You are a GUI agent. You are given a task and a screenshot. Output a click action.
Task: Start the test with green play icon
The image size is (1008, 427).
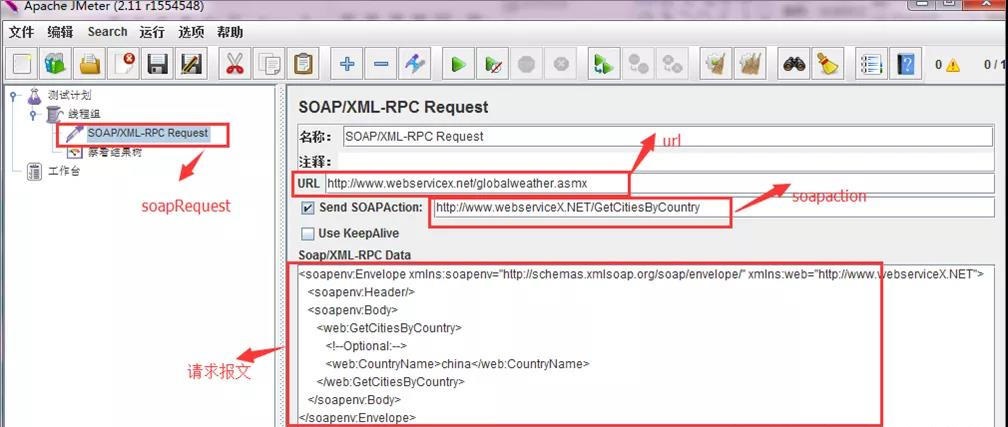[x=458, y=64]
